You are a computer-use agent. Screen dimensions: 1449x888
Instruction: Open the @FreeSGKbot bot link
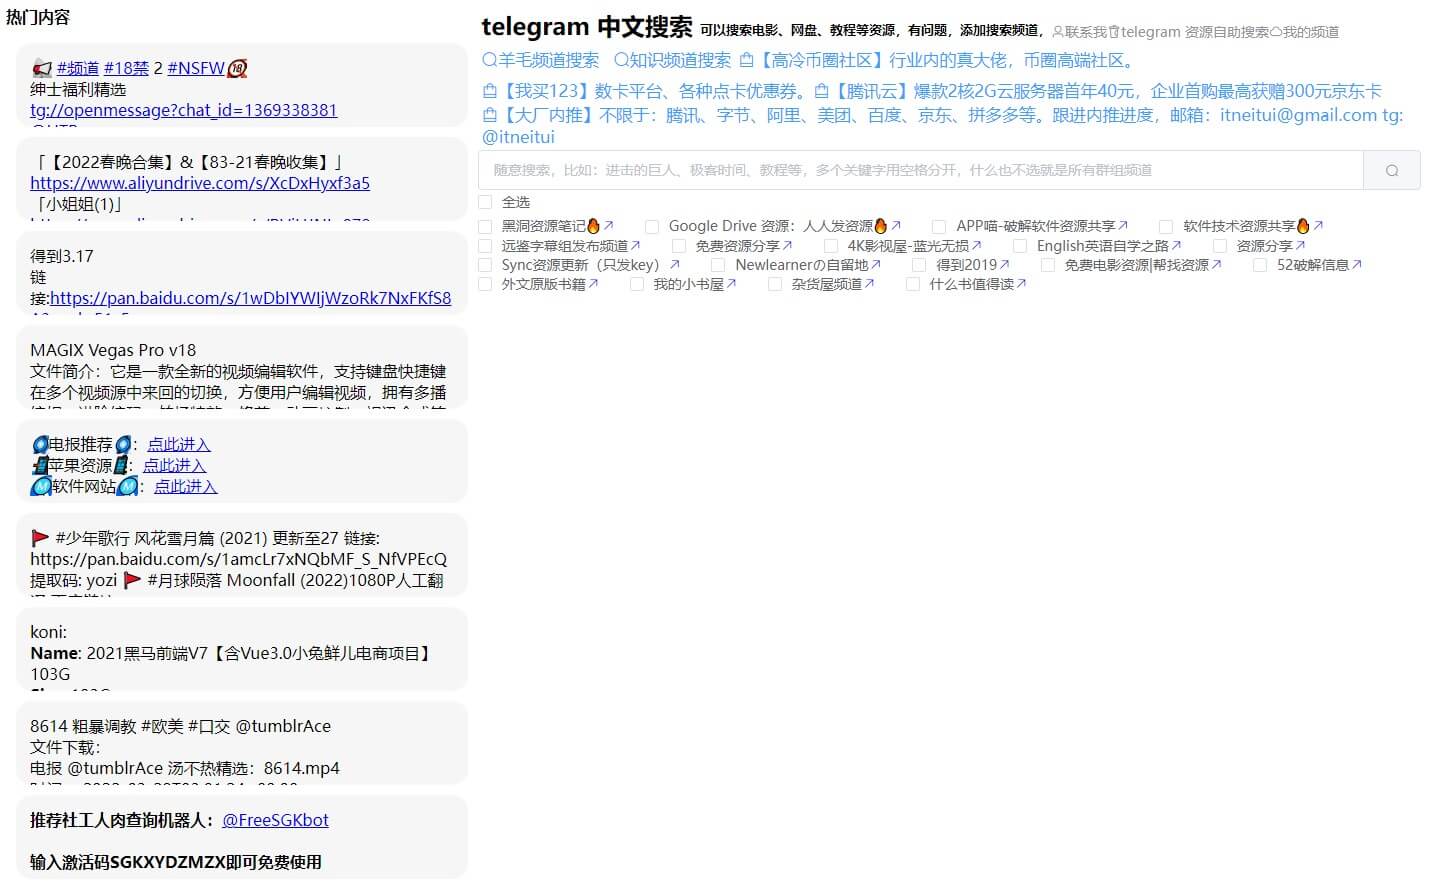[275, 820]
